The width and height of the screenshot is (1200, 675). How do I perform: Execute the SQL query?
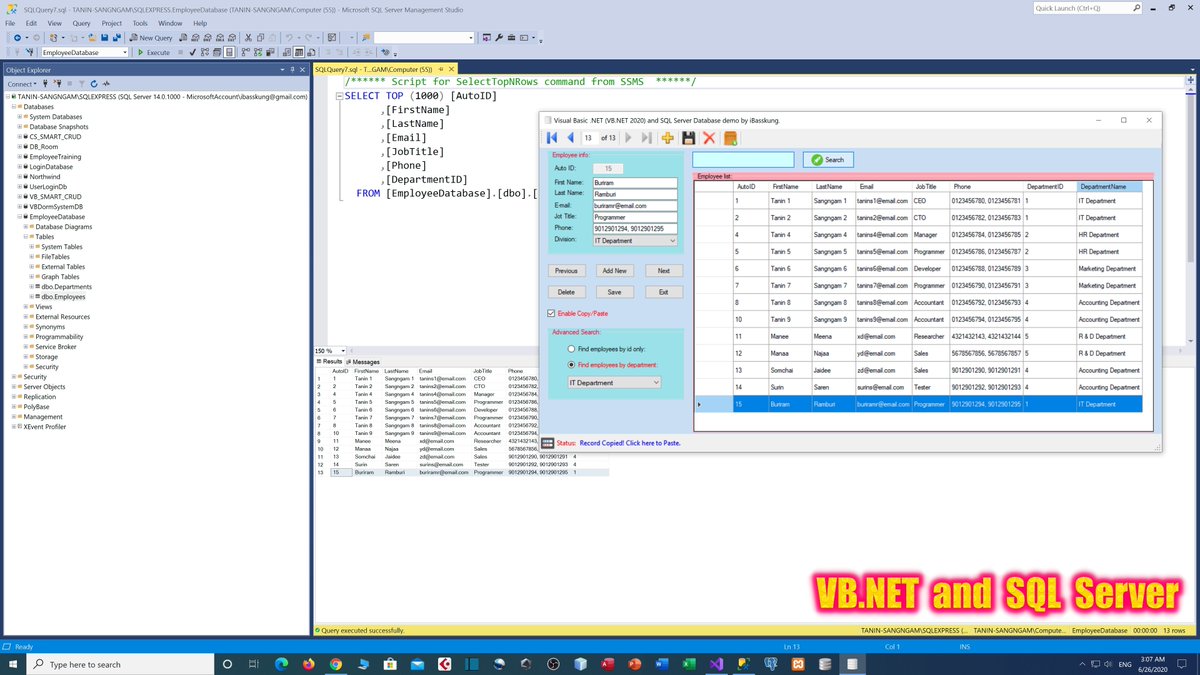[153, 52]
